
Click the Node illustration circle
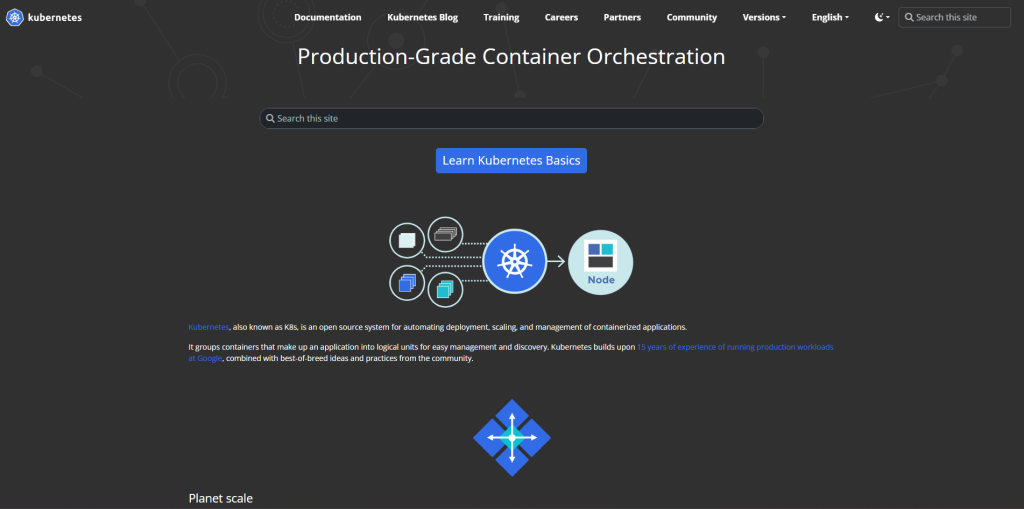601,262
